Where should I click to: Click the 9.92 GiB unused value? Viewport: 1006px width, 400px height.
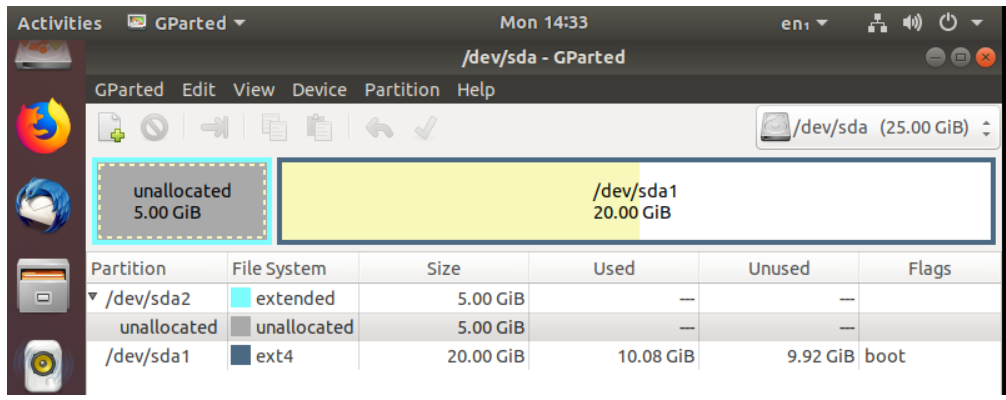[x=822, y=356]
